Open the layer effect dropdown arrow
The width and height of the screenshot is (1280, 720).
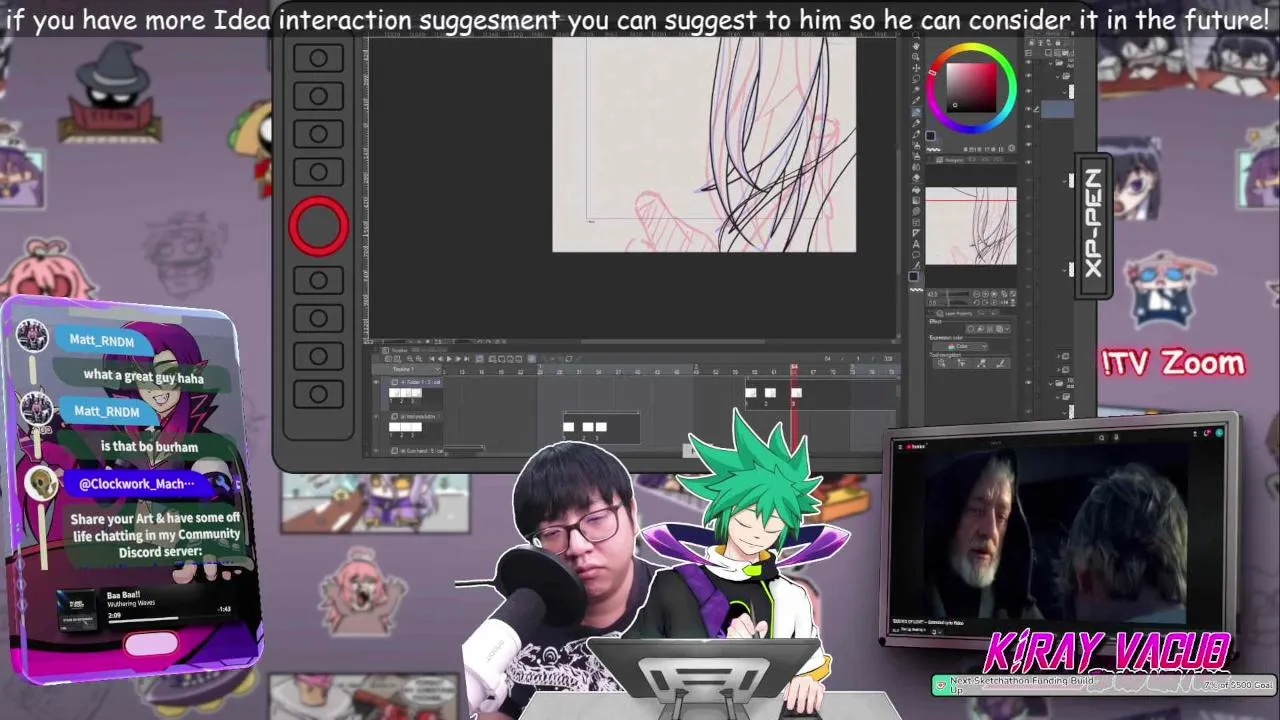click(x=1007, y=330)
